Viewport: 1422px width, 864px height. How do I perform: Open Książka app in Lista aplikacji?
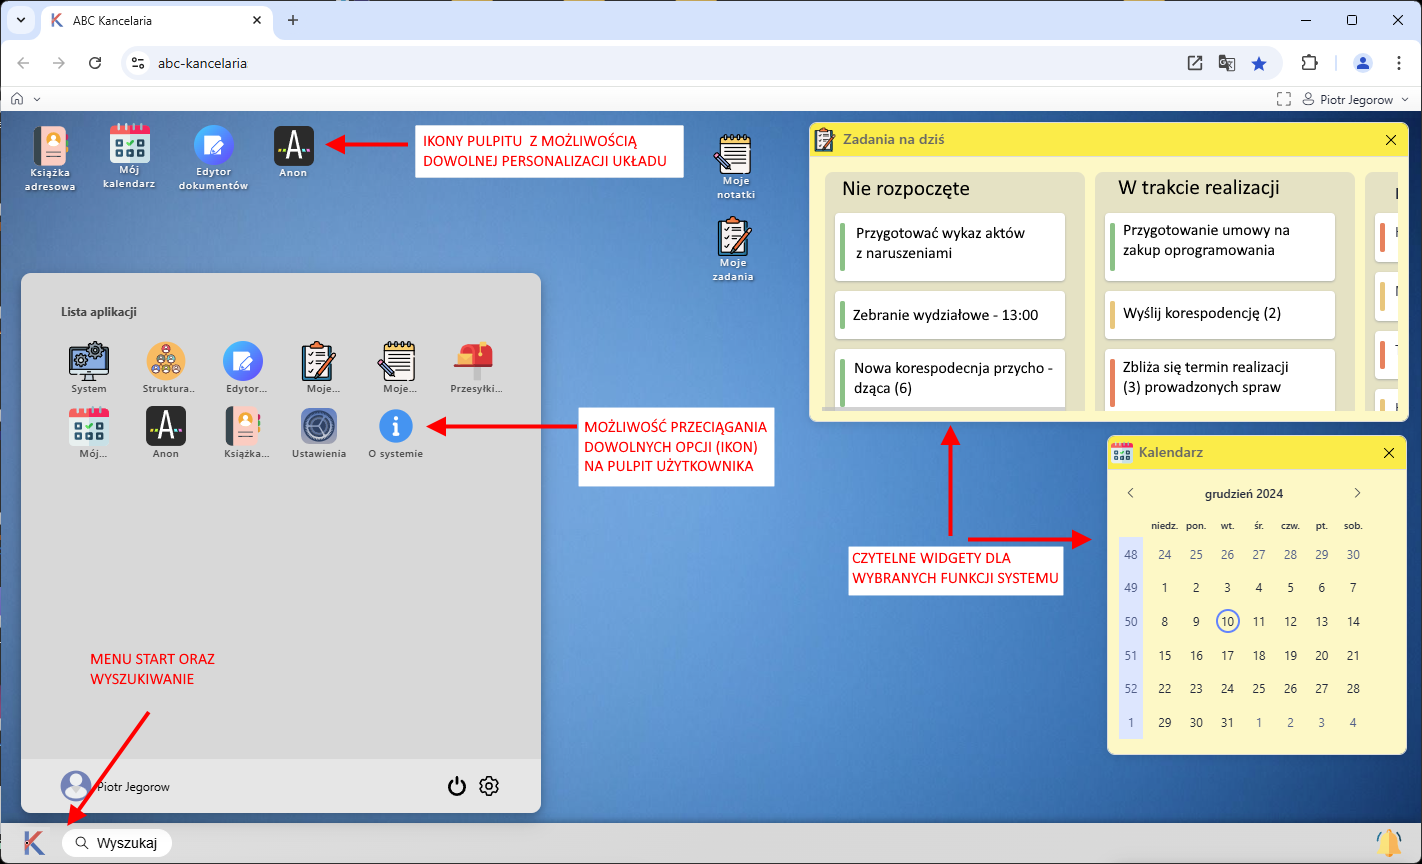[244, 433]
